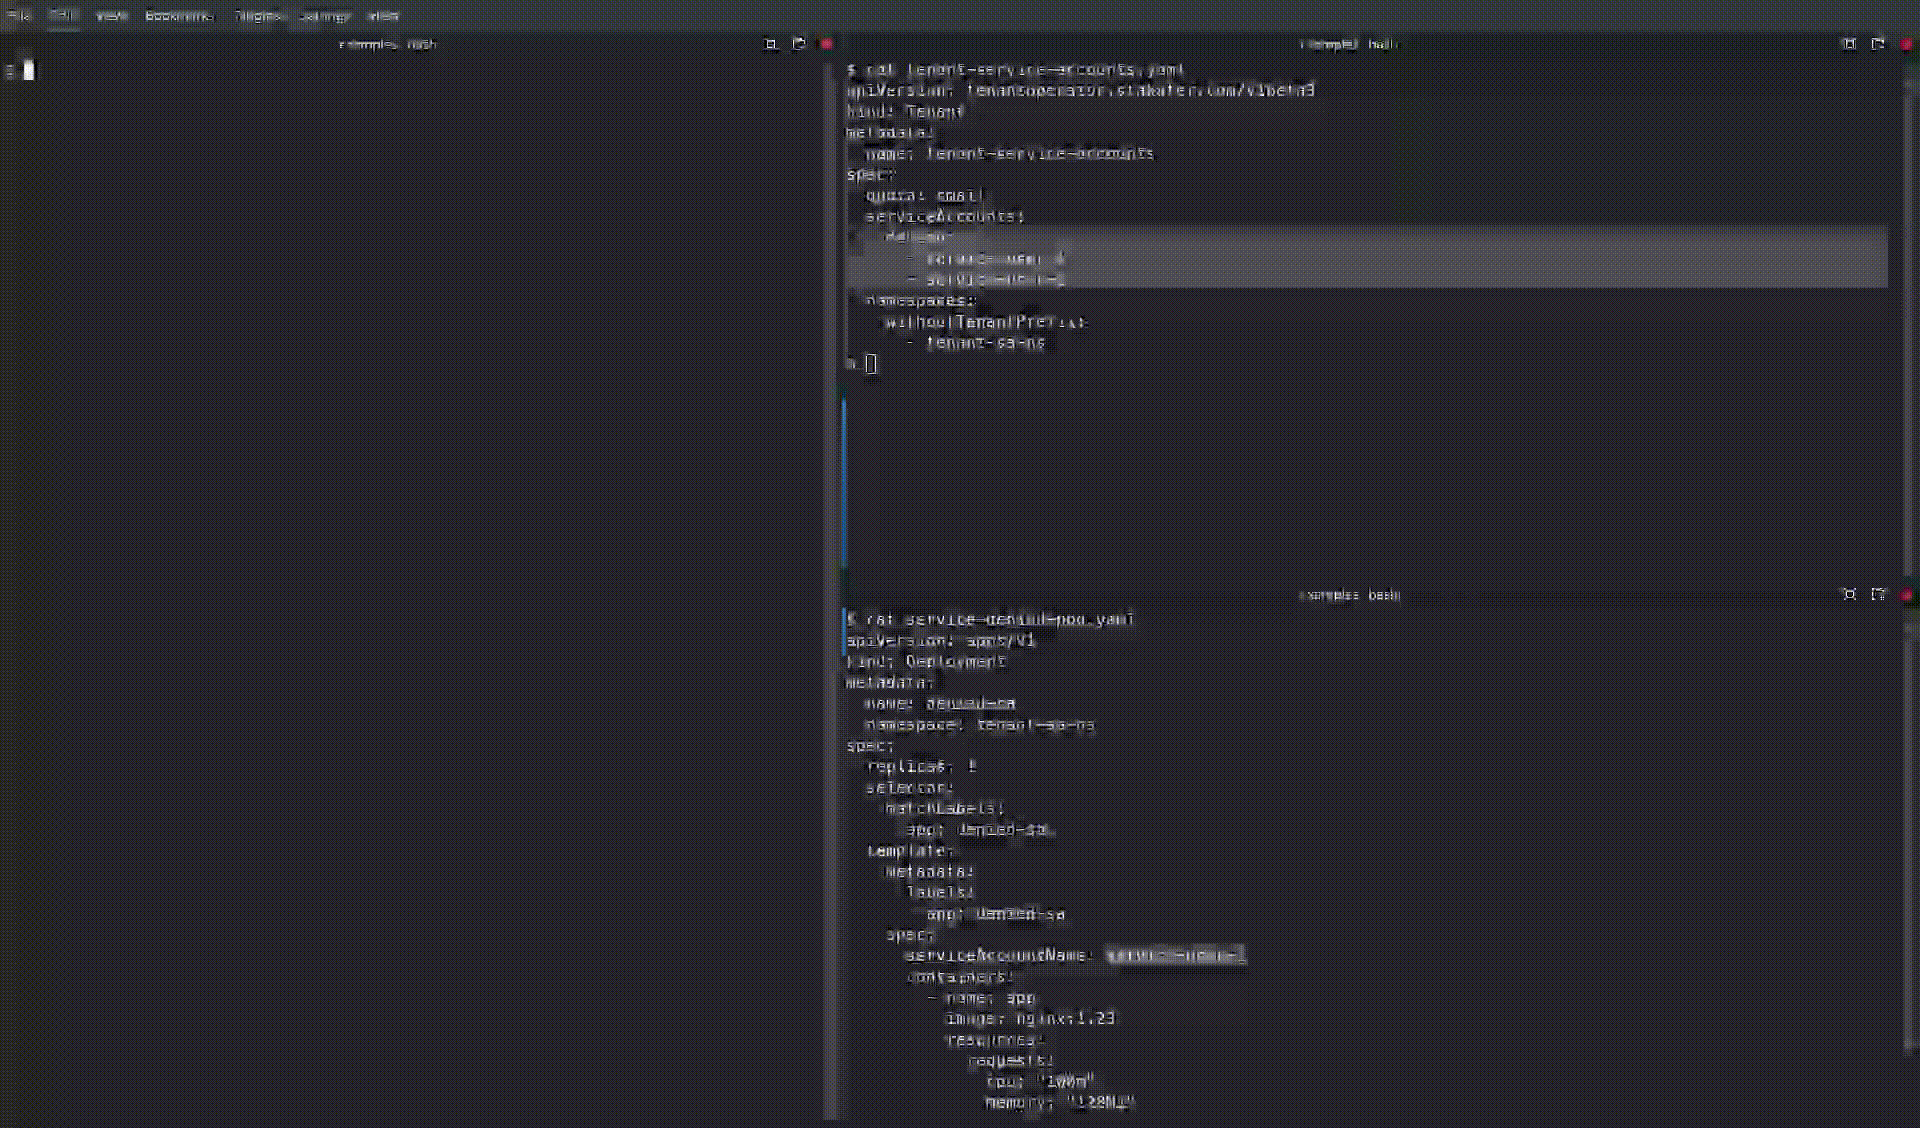Screen dimensions: 1920x1128
Task: Detach left pane into new tab
Action: coord(798,44)
